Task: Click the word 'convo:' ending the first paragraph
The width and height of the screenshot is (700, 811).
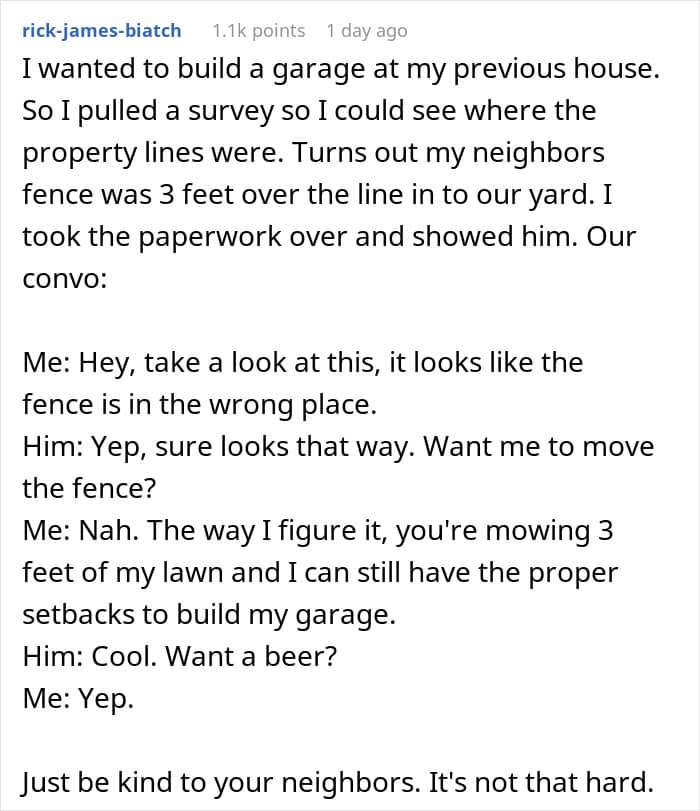Action: (x=65, y=280)
